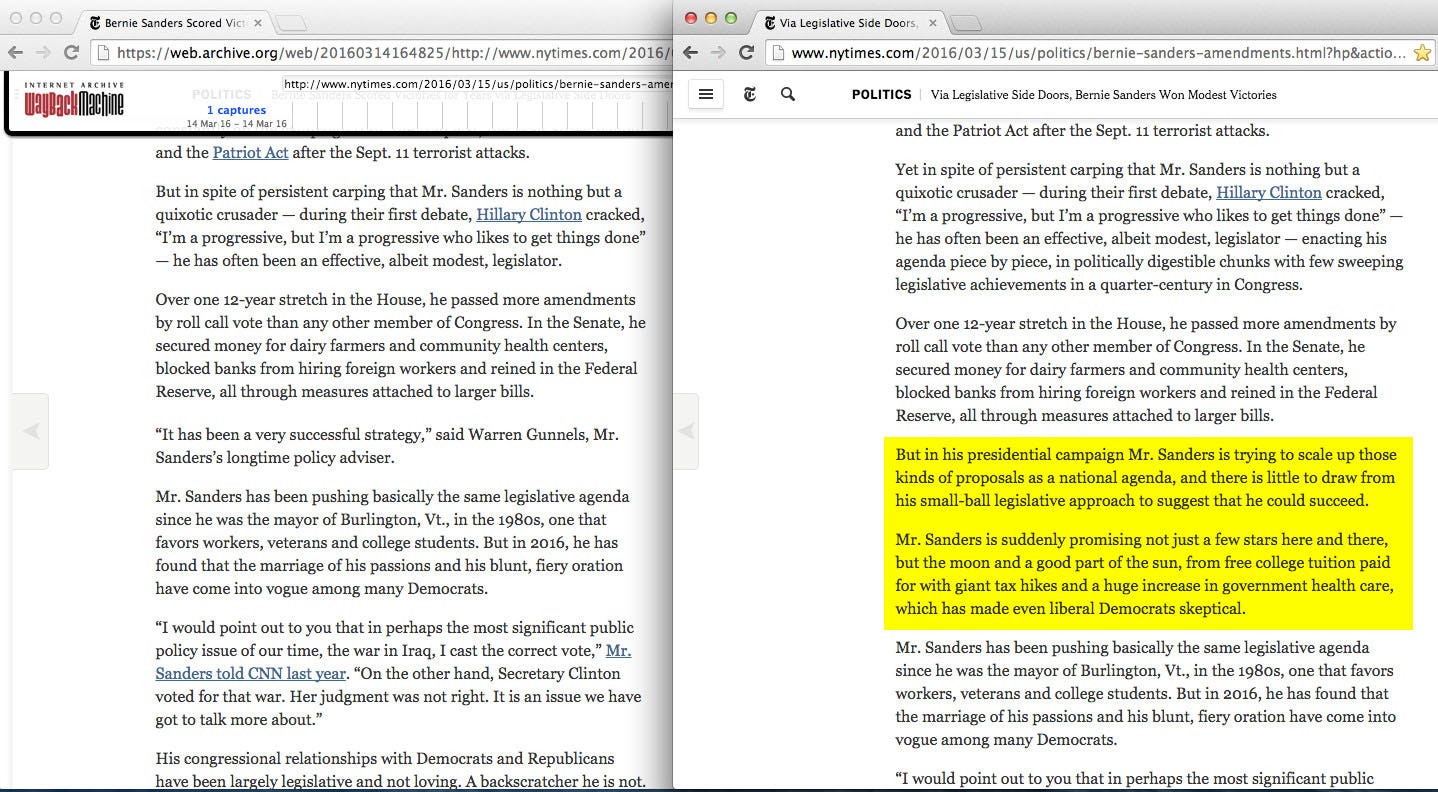Image resolution: width=1438 pixels, height=792 pixels.
Task: Open hamburger sections menu on NYTimes
Action: pos(706,94)
